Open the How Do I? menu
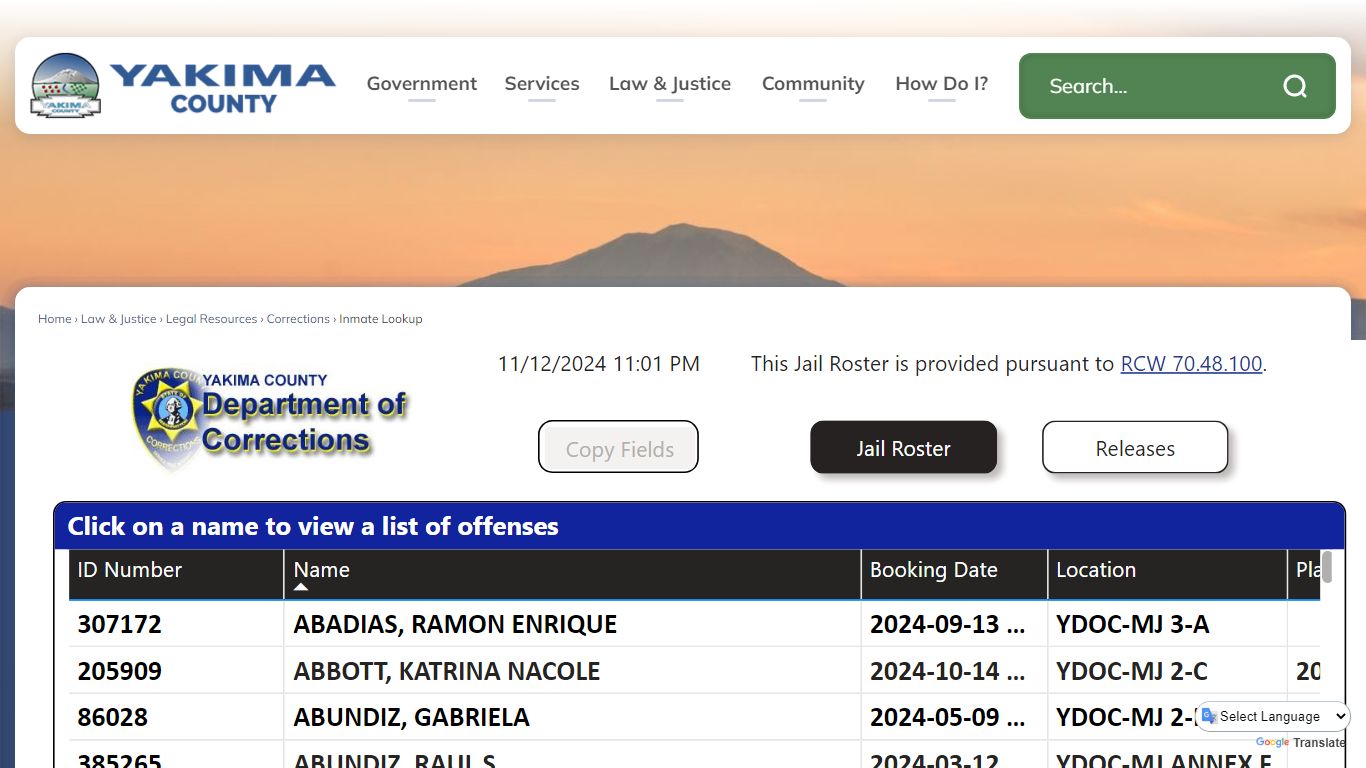Screen dimensions: 1366x768 942,84
